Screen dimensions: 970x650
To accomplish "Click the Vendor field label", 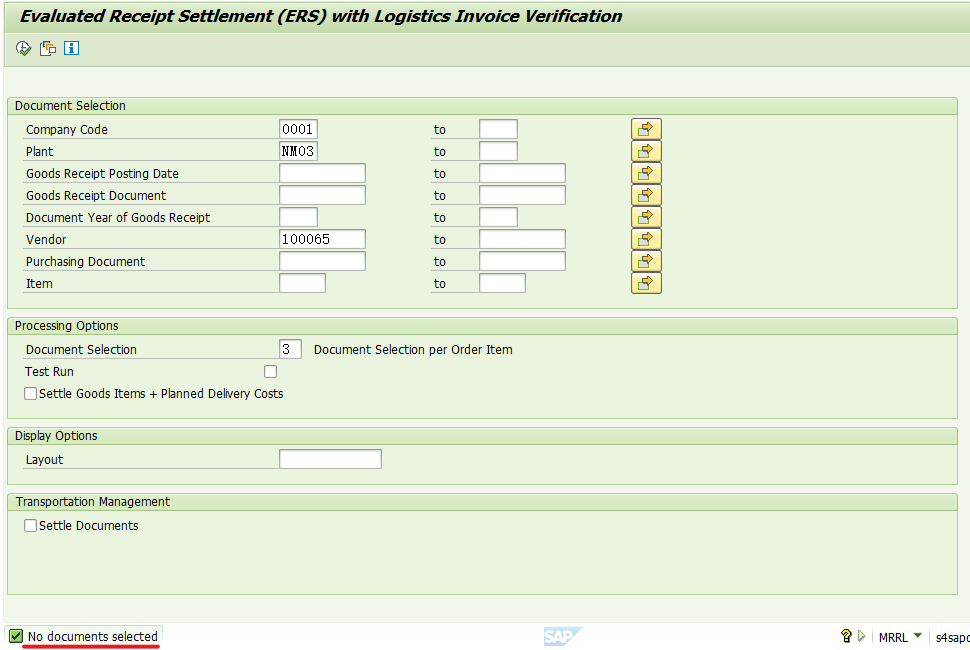I will click(46, 239).
